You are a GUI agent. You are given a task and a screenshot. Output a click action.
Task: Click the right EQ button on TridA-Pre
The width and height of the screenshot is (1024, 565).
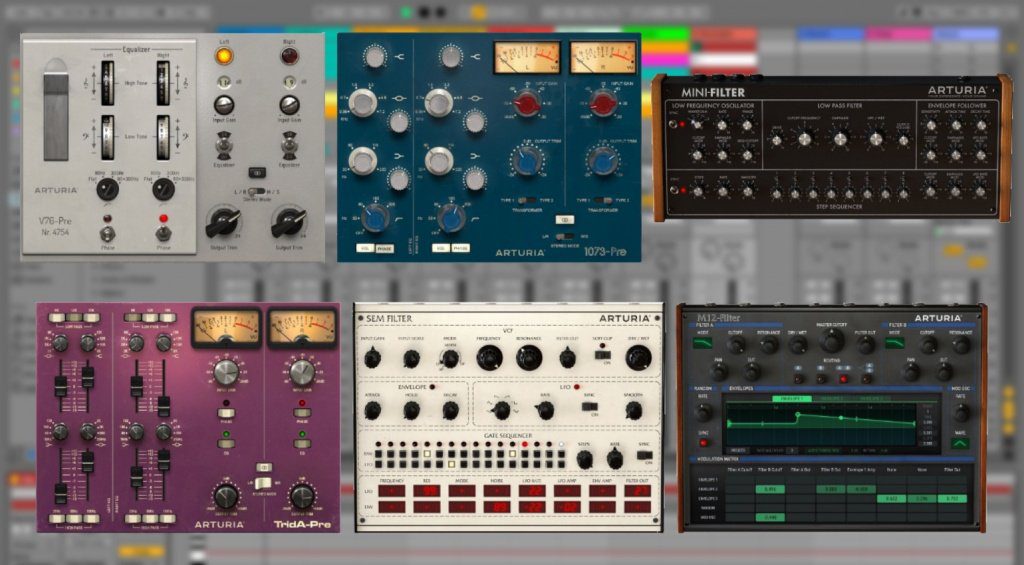pyautogui.click(x=302, y=444)
